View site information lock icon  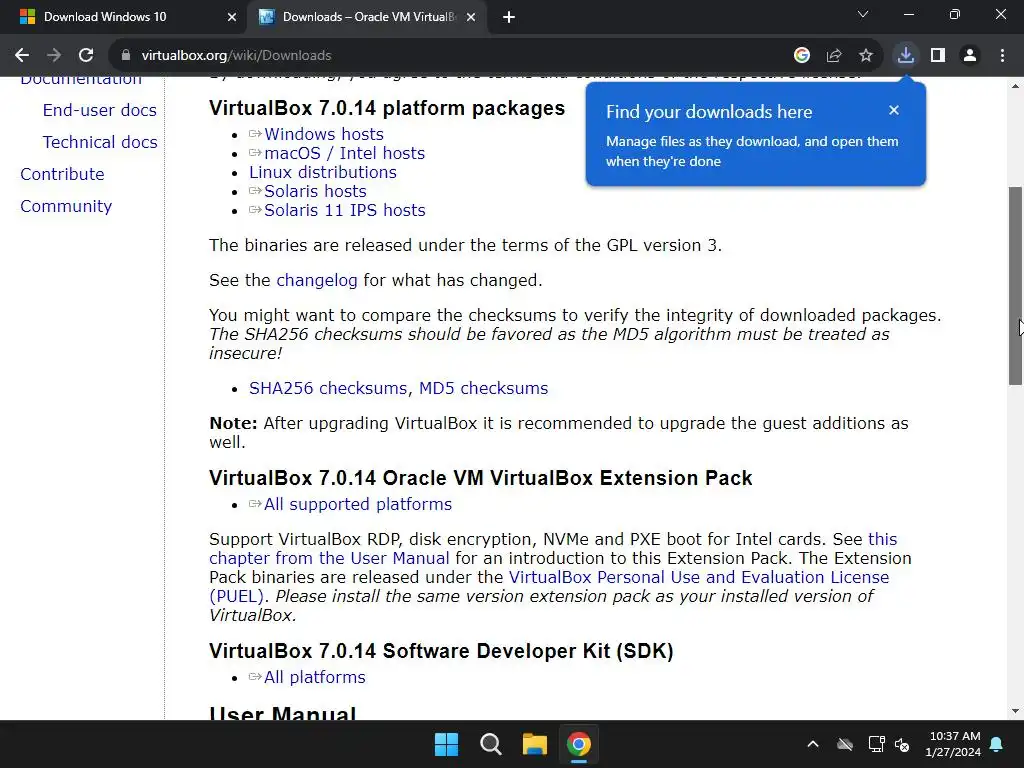pos(126,56)
